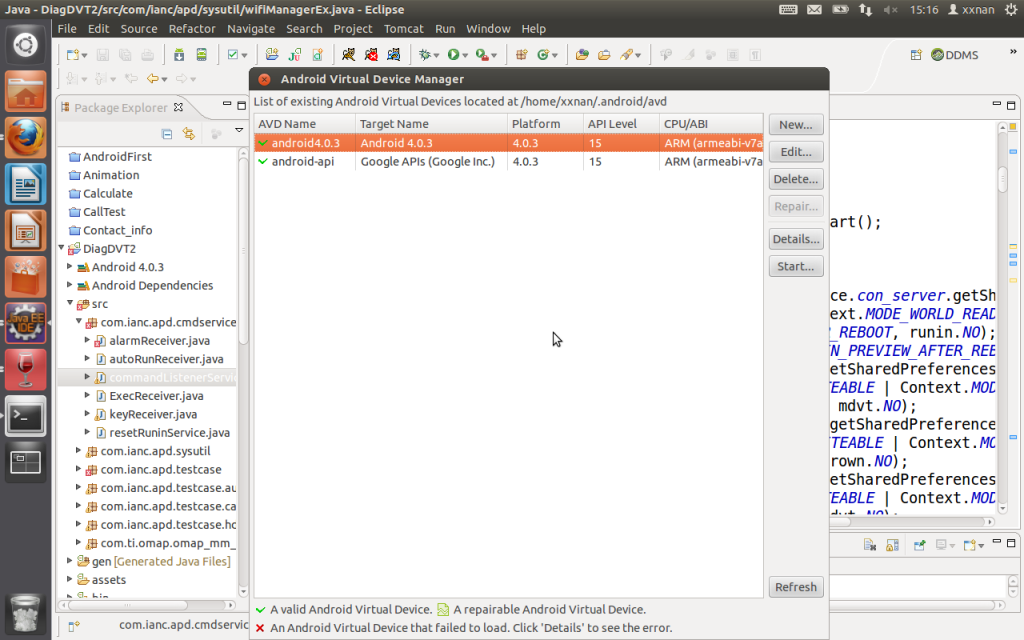Open the Android SDK Manager icon
The width and height of the screenshot is (1024, 640).
(x=179, y=55)
